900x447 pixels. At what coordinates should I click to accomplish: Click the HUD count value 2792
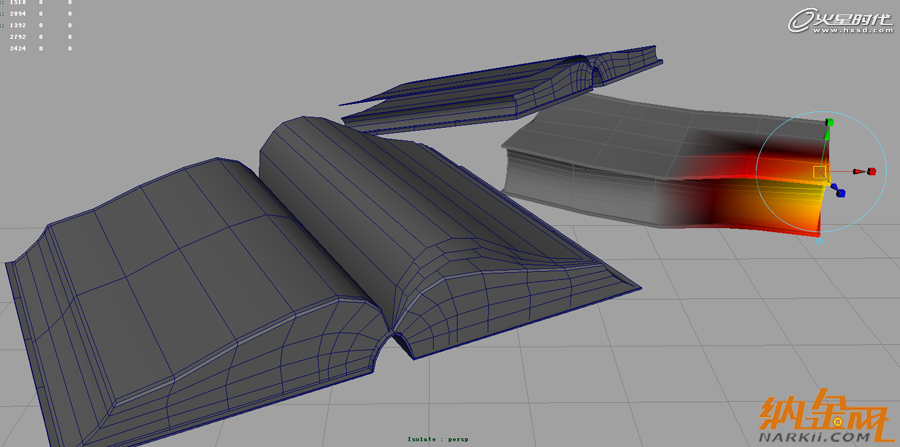17,37
